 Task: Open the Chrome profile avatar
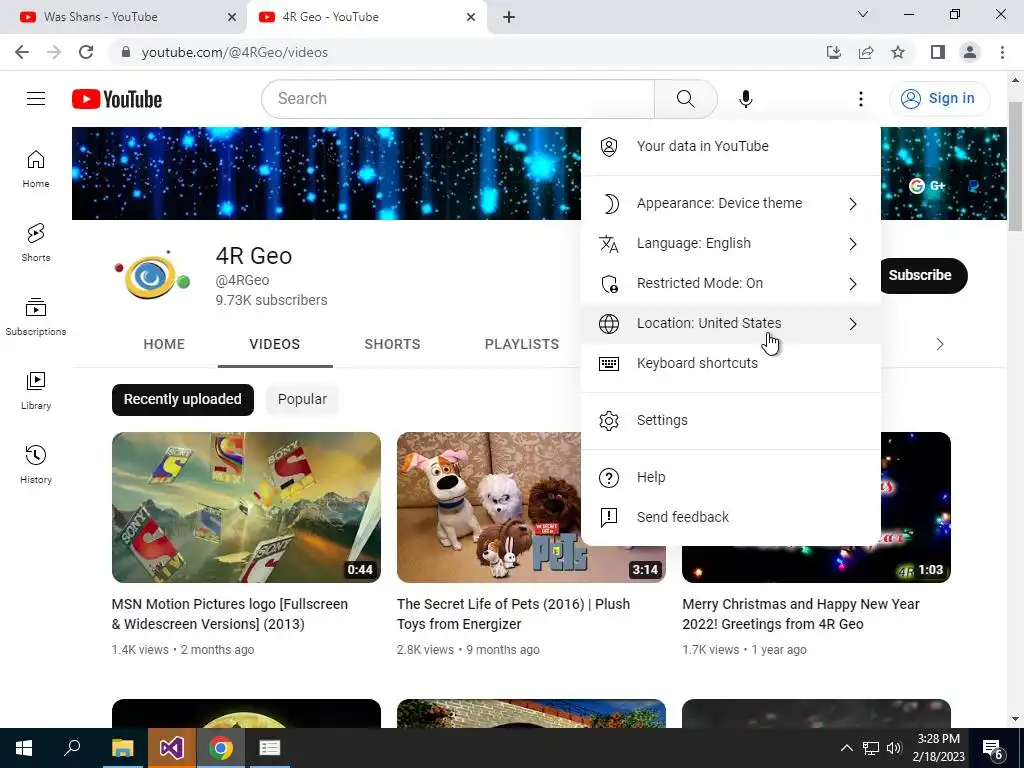[970, 52]
